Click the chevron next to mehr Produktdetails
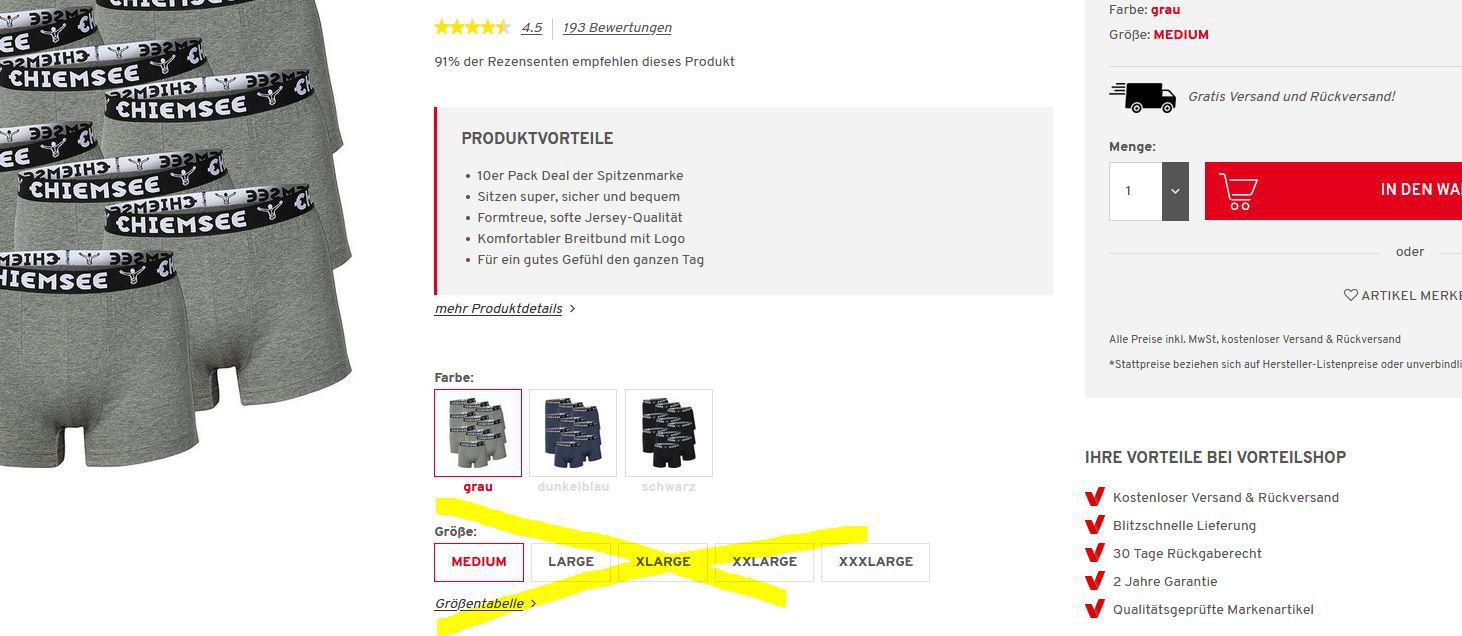The height and width of the screenshot is (636, 1462). pos(572,309)
